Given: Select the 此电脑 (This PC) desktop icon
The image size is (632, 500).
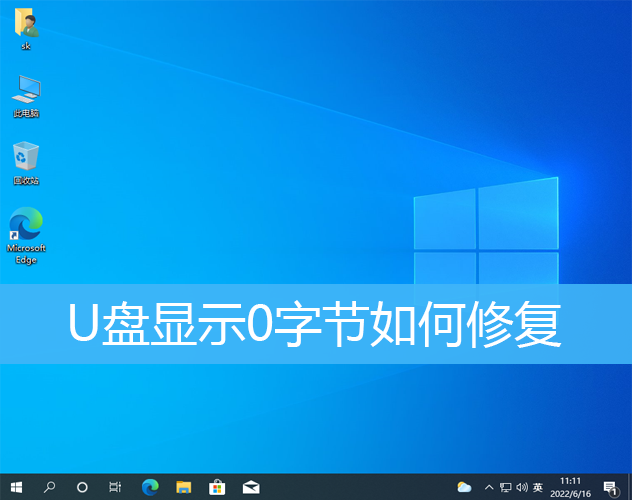Looking at the screenshot, I should tap(26, 94).
